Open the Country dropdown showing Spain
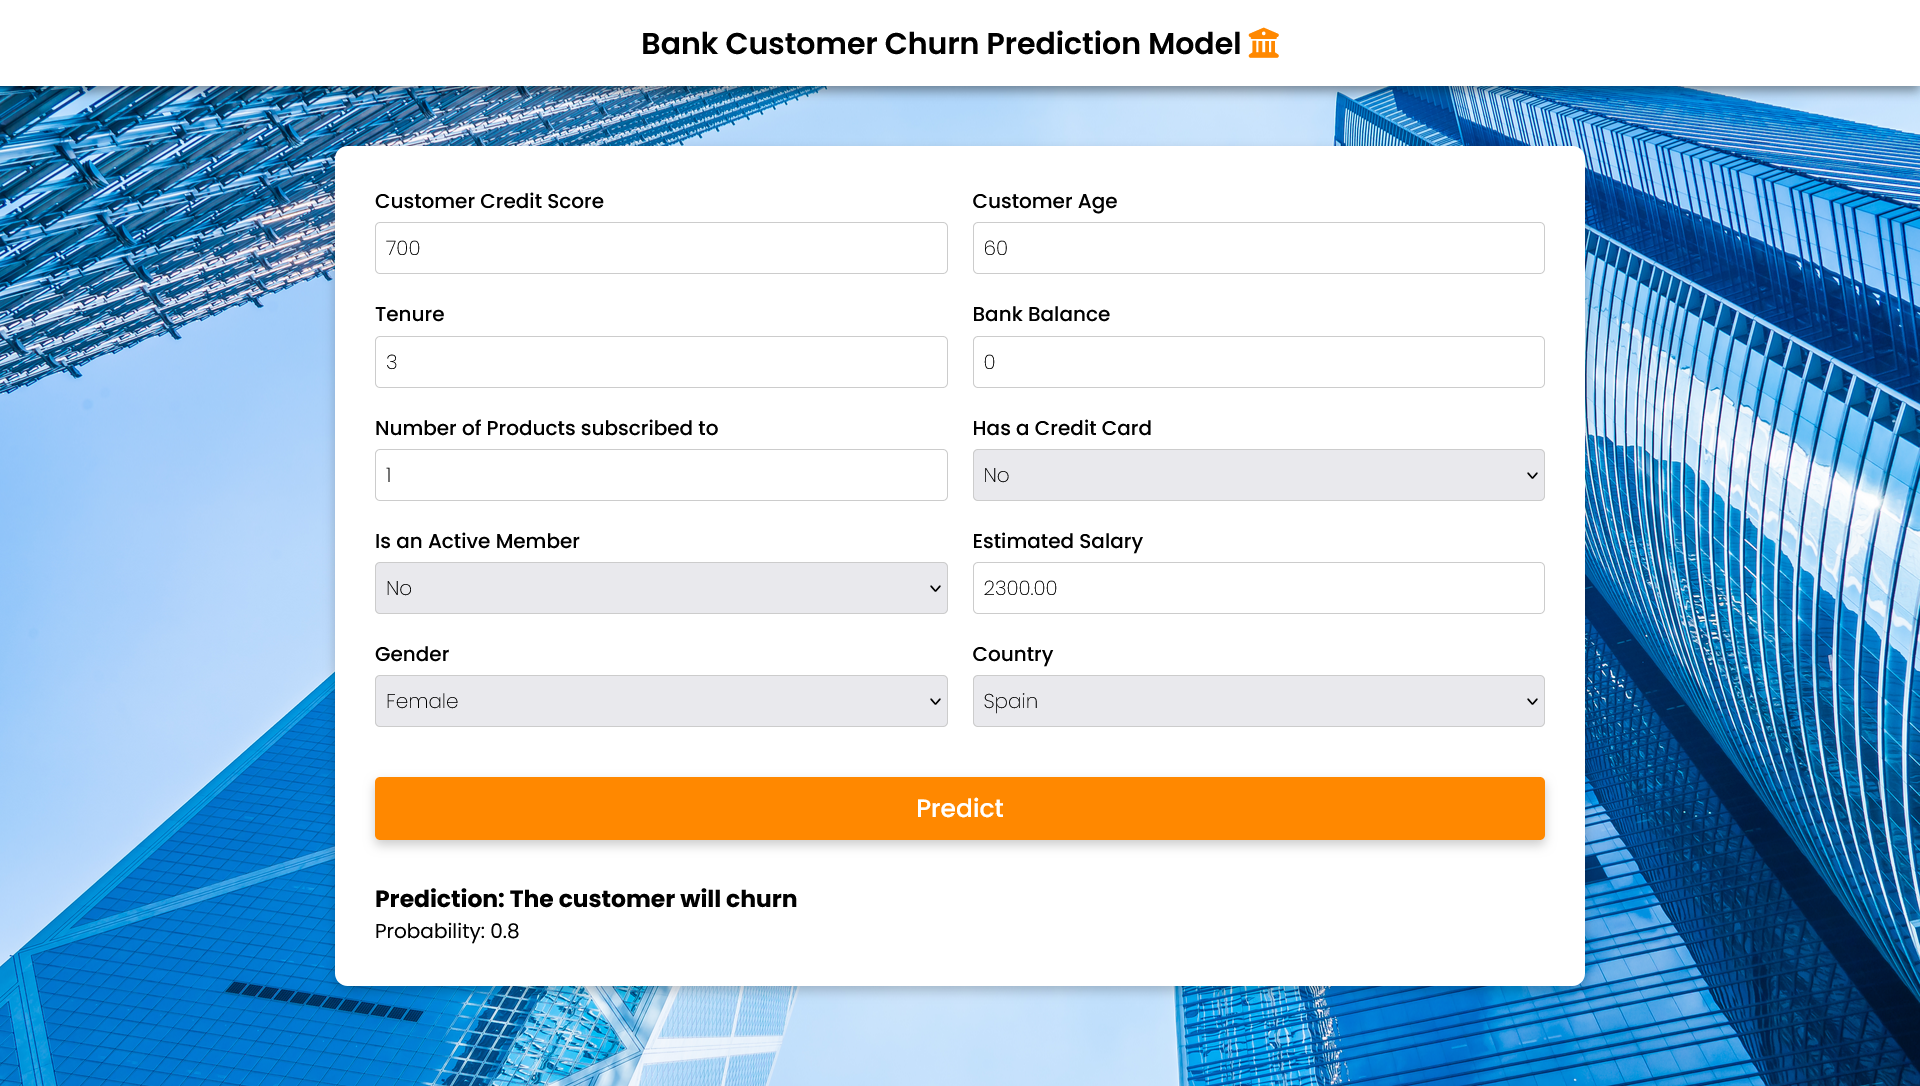The width and height of the screenshot is (1920, 1086). [x=1258, y=701]
